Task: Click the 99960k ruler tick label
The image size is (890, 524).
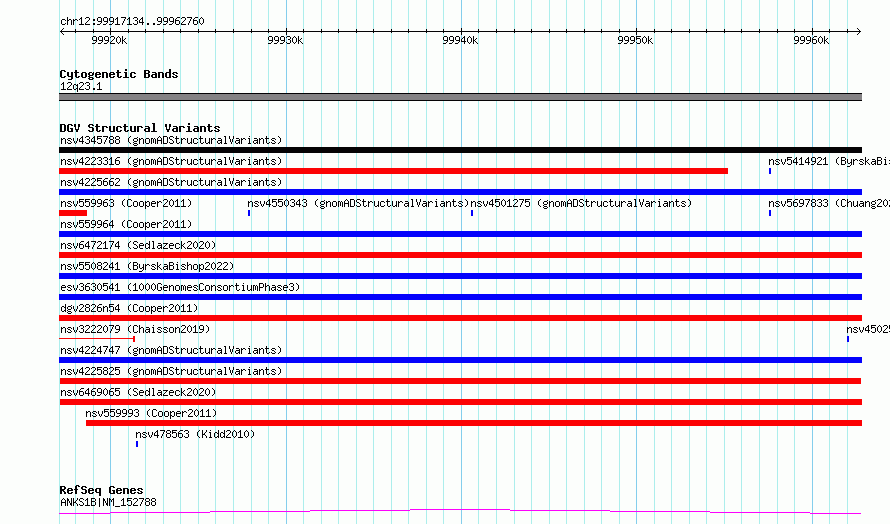Action: (811, 40)
